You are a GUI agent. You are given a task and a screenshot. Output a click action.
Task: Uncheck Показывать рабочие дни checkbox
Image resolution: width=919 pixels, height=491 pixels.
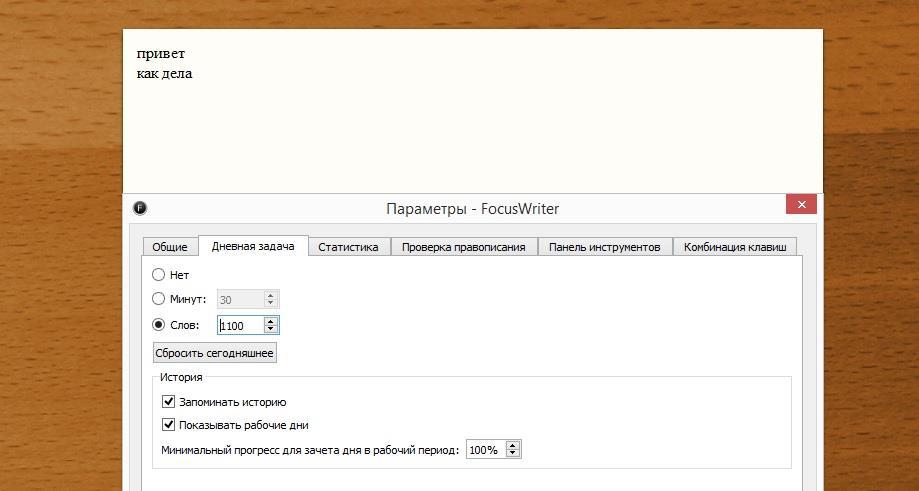169,425
